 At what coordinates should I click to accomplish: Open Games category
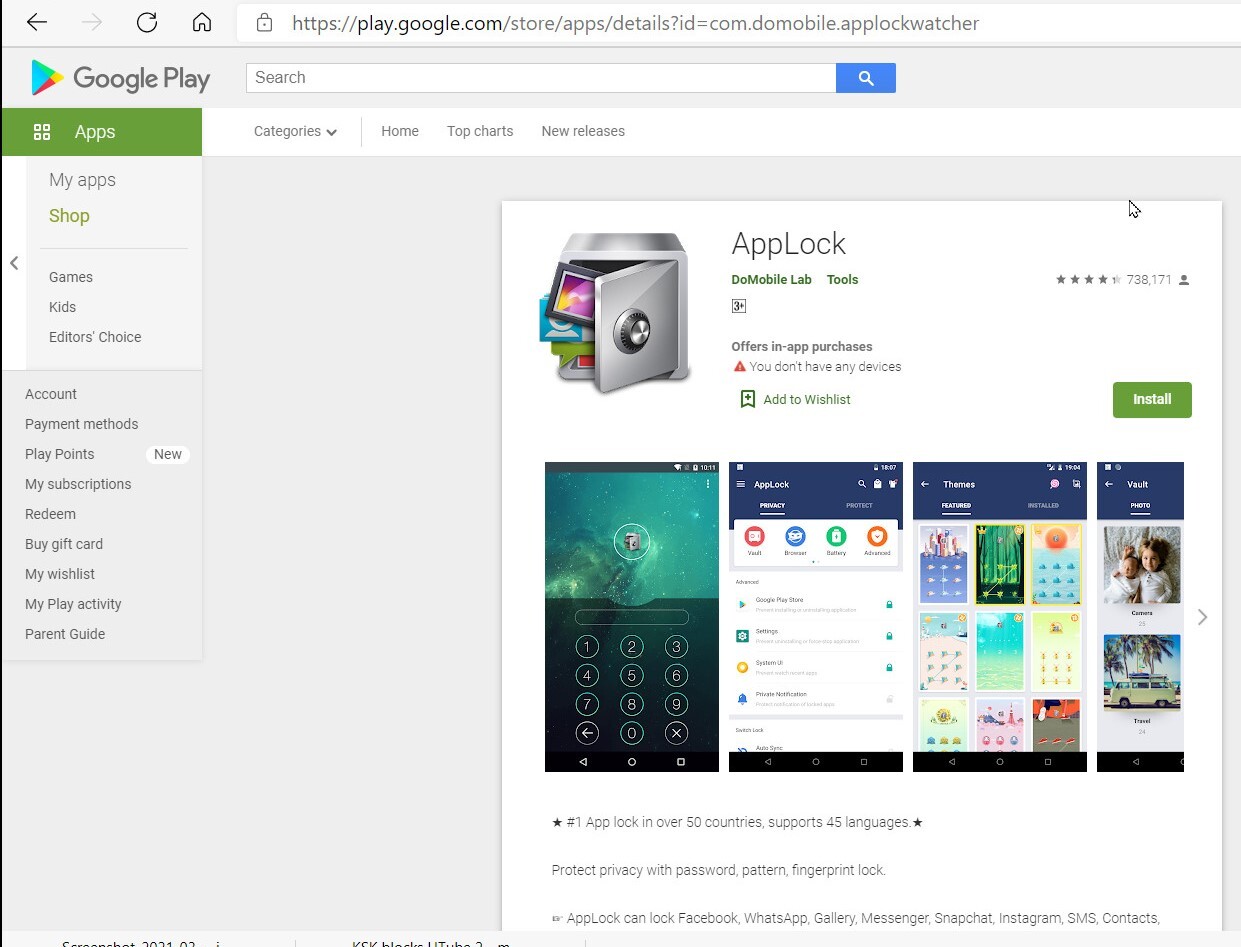pyautogui.click(x=71, y=277)
